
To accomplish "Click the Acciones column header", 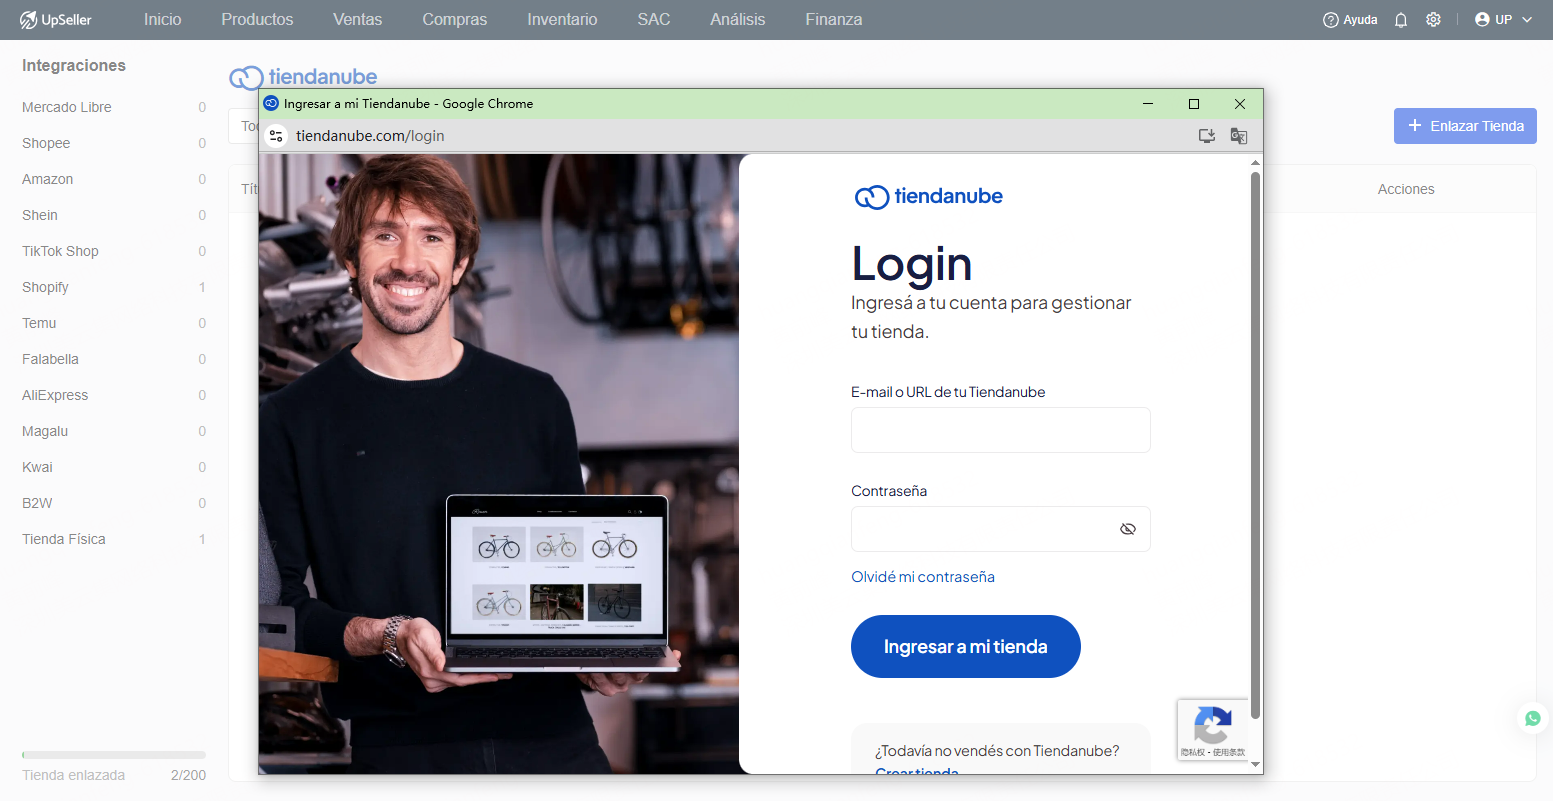I will coord(1406,189).
